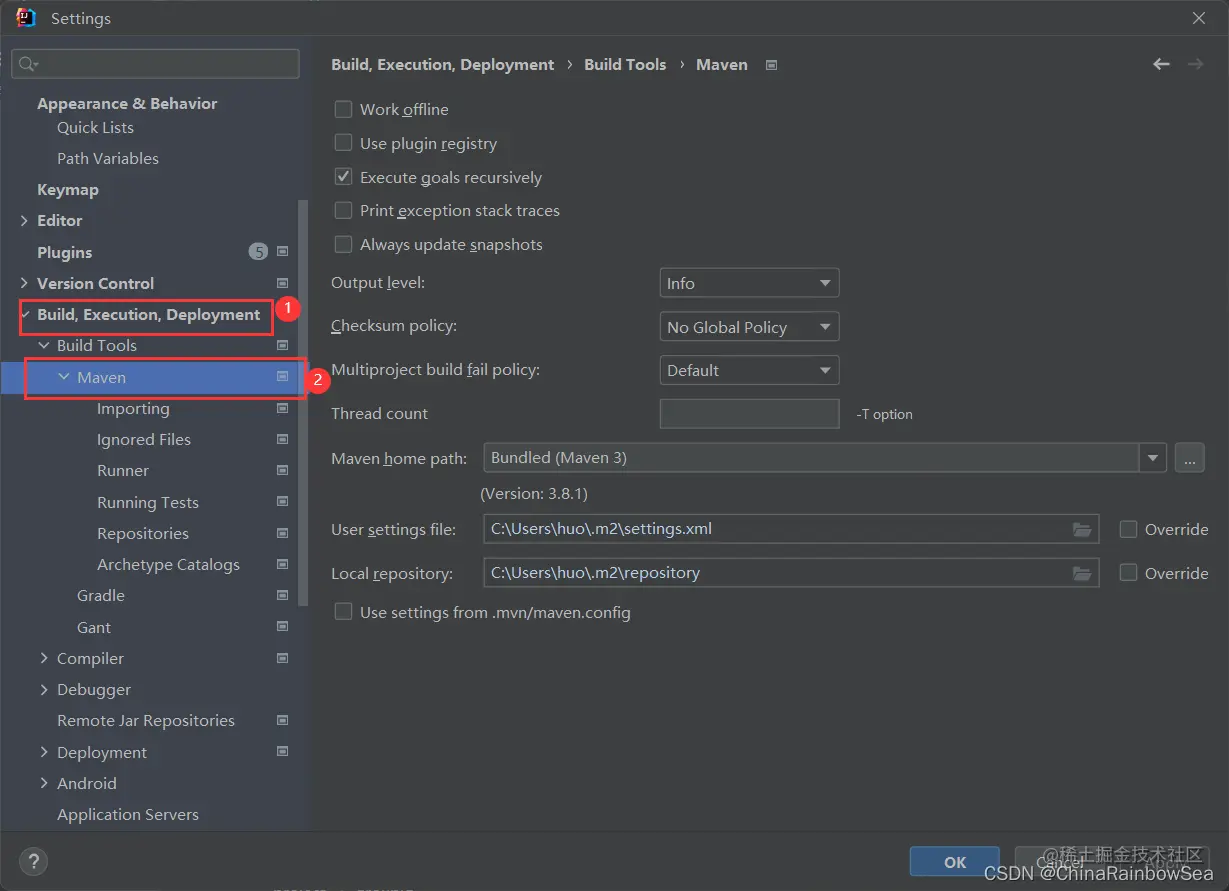Image resolution: width=1229 pixels, height=891 pixels.
Task: Click the forward navigation arrow
Action: [x=1195, y=64]
